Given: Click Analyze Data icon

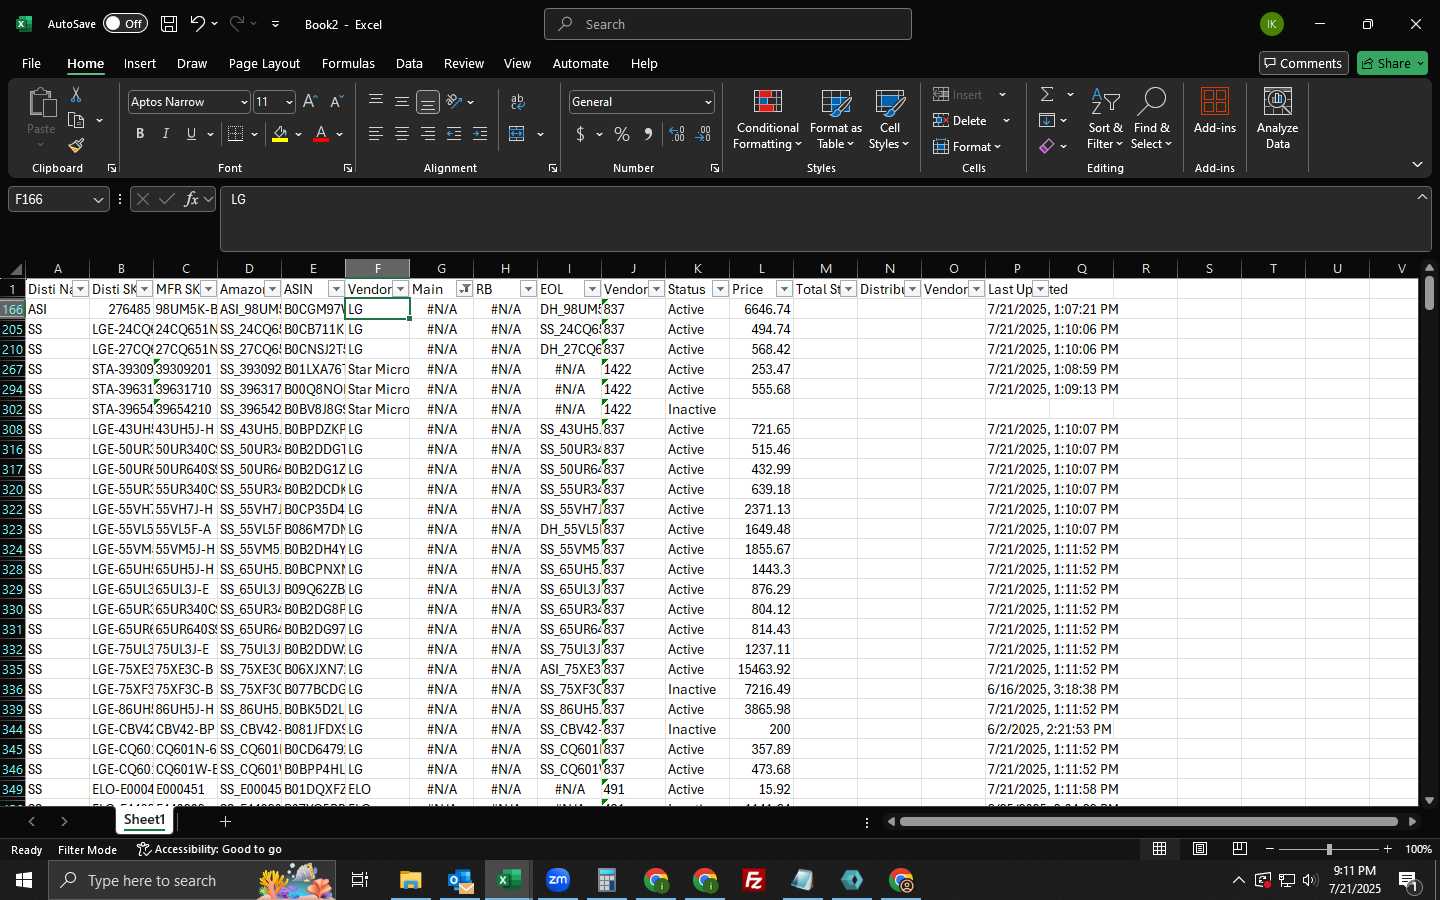Looking at the screenshot, I should point(1278,120).
